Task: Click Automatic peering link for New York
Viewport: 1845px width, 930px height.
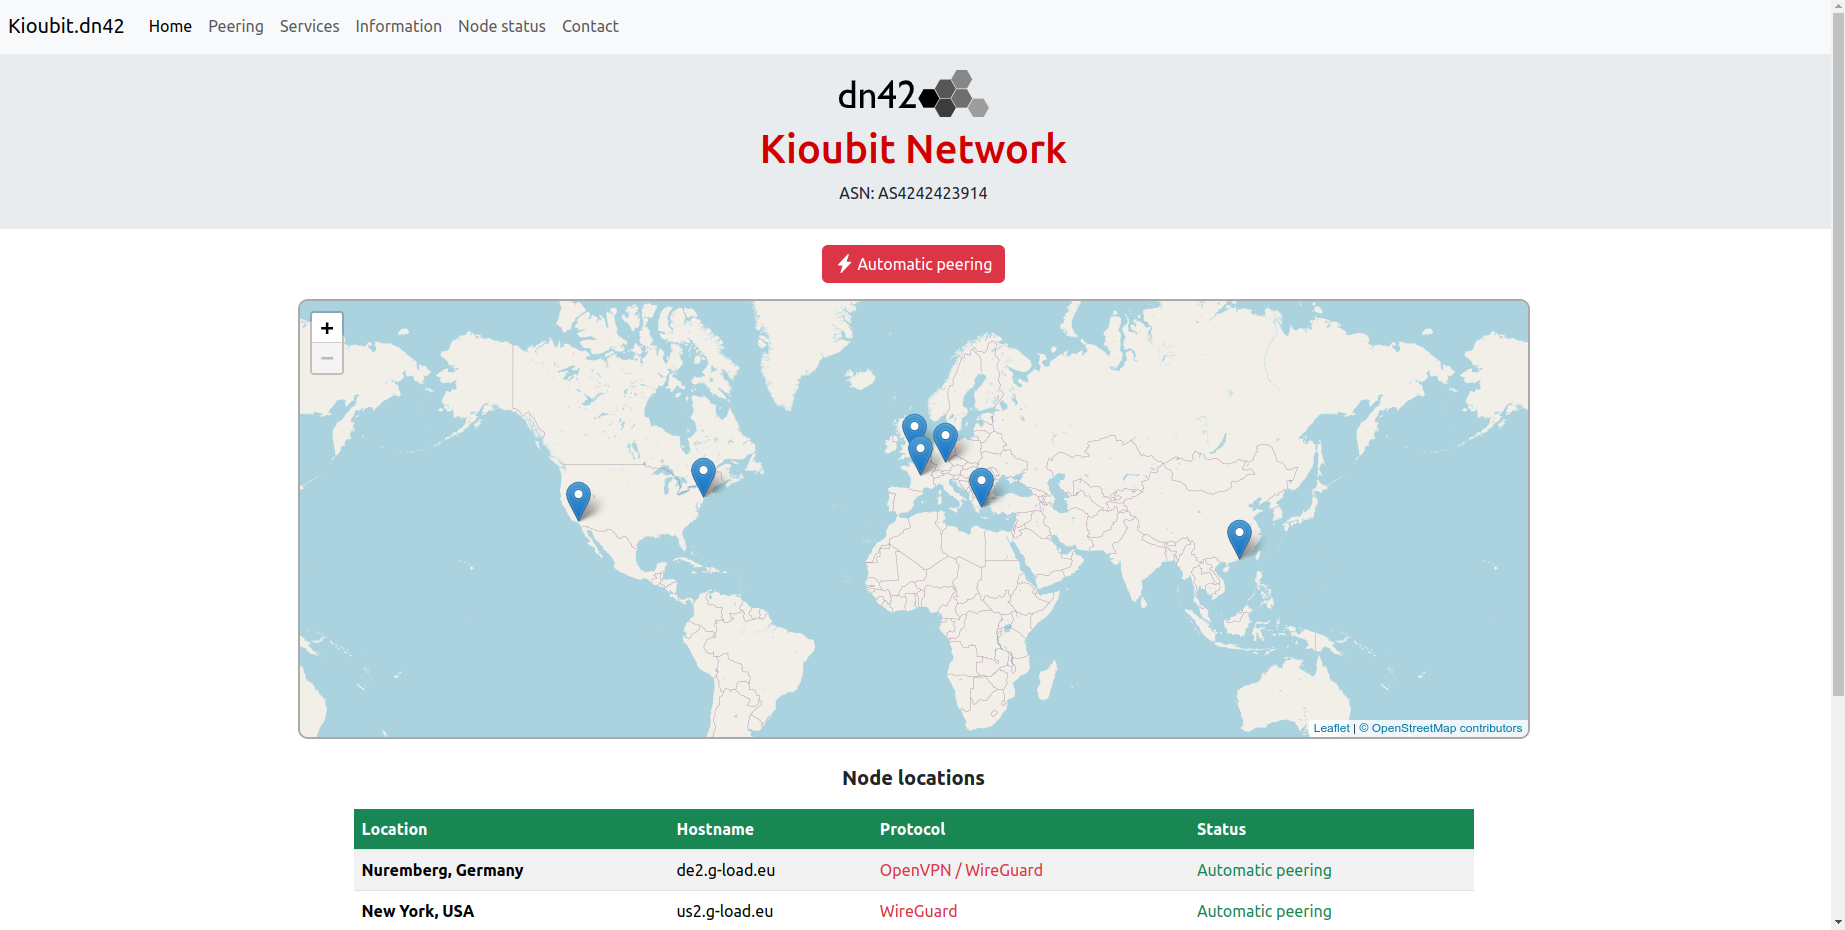Action: 1264,911
